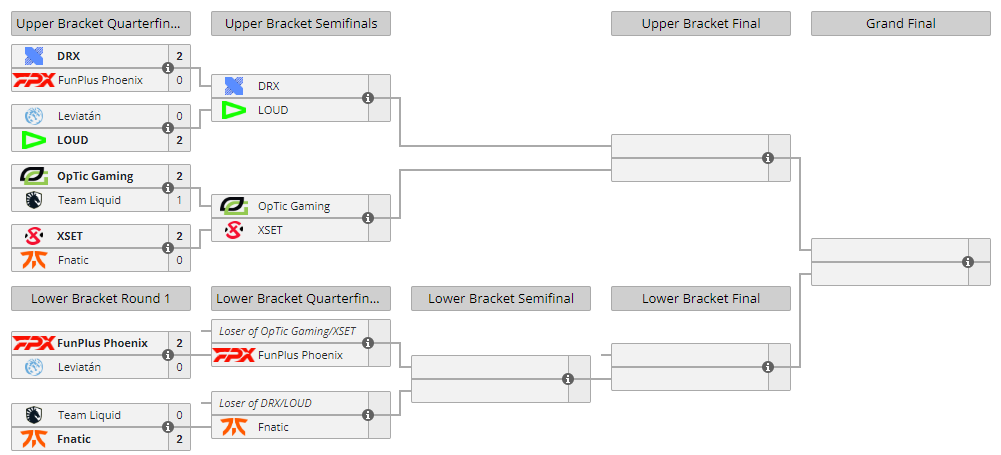Click OpTic Gaming logo in quarterfinals
This screenshot has width=1001, height=455.
click(x=33, y=176)
